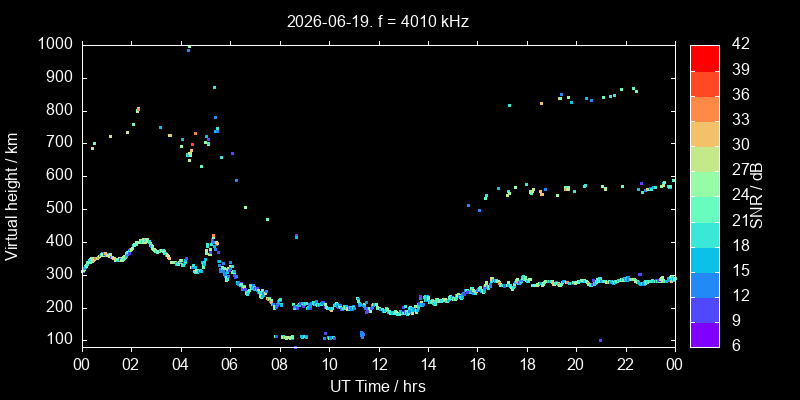Select the purple 6-9 dB colorbar segment
The height and width of the screenshot is (400, 800).
[705, 335]
